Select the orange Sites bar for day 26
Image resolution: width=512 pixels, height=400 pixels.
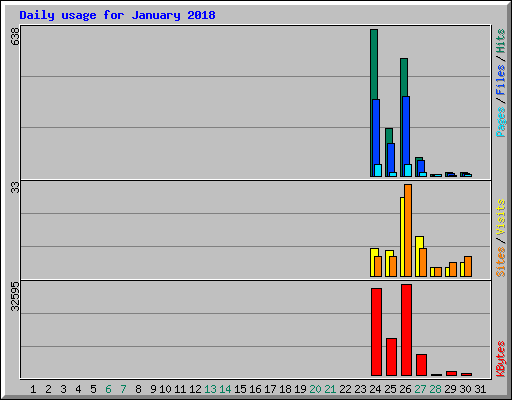[408, 230]
